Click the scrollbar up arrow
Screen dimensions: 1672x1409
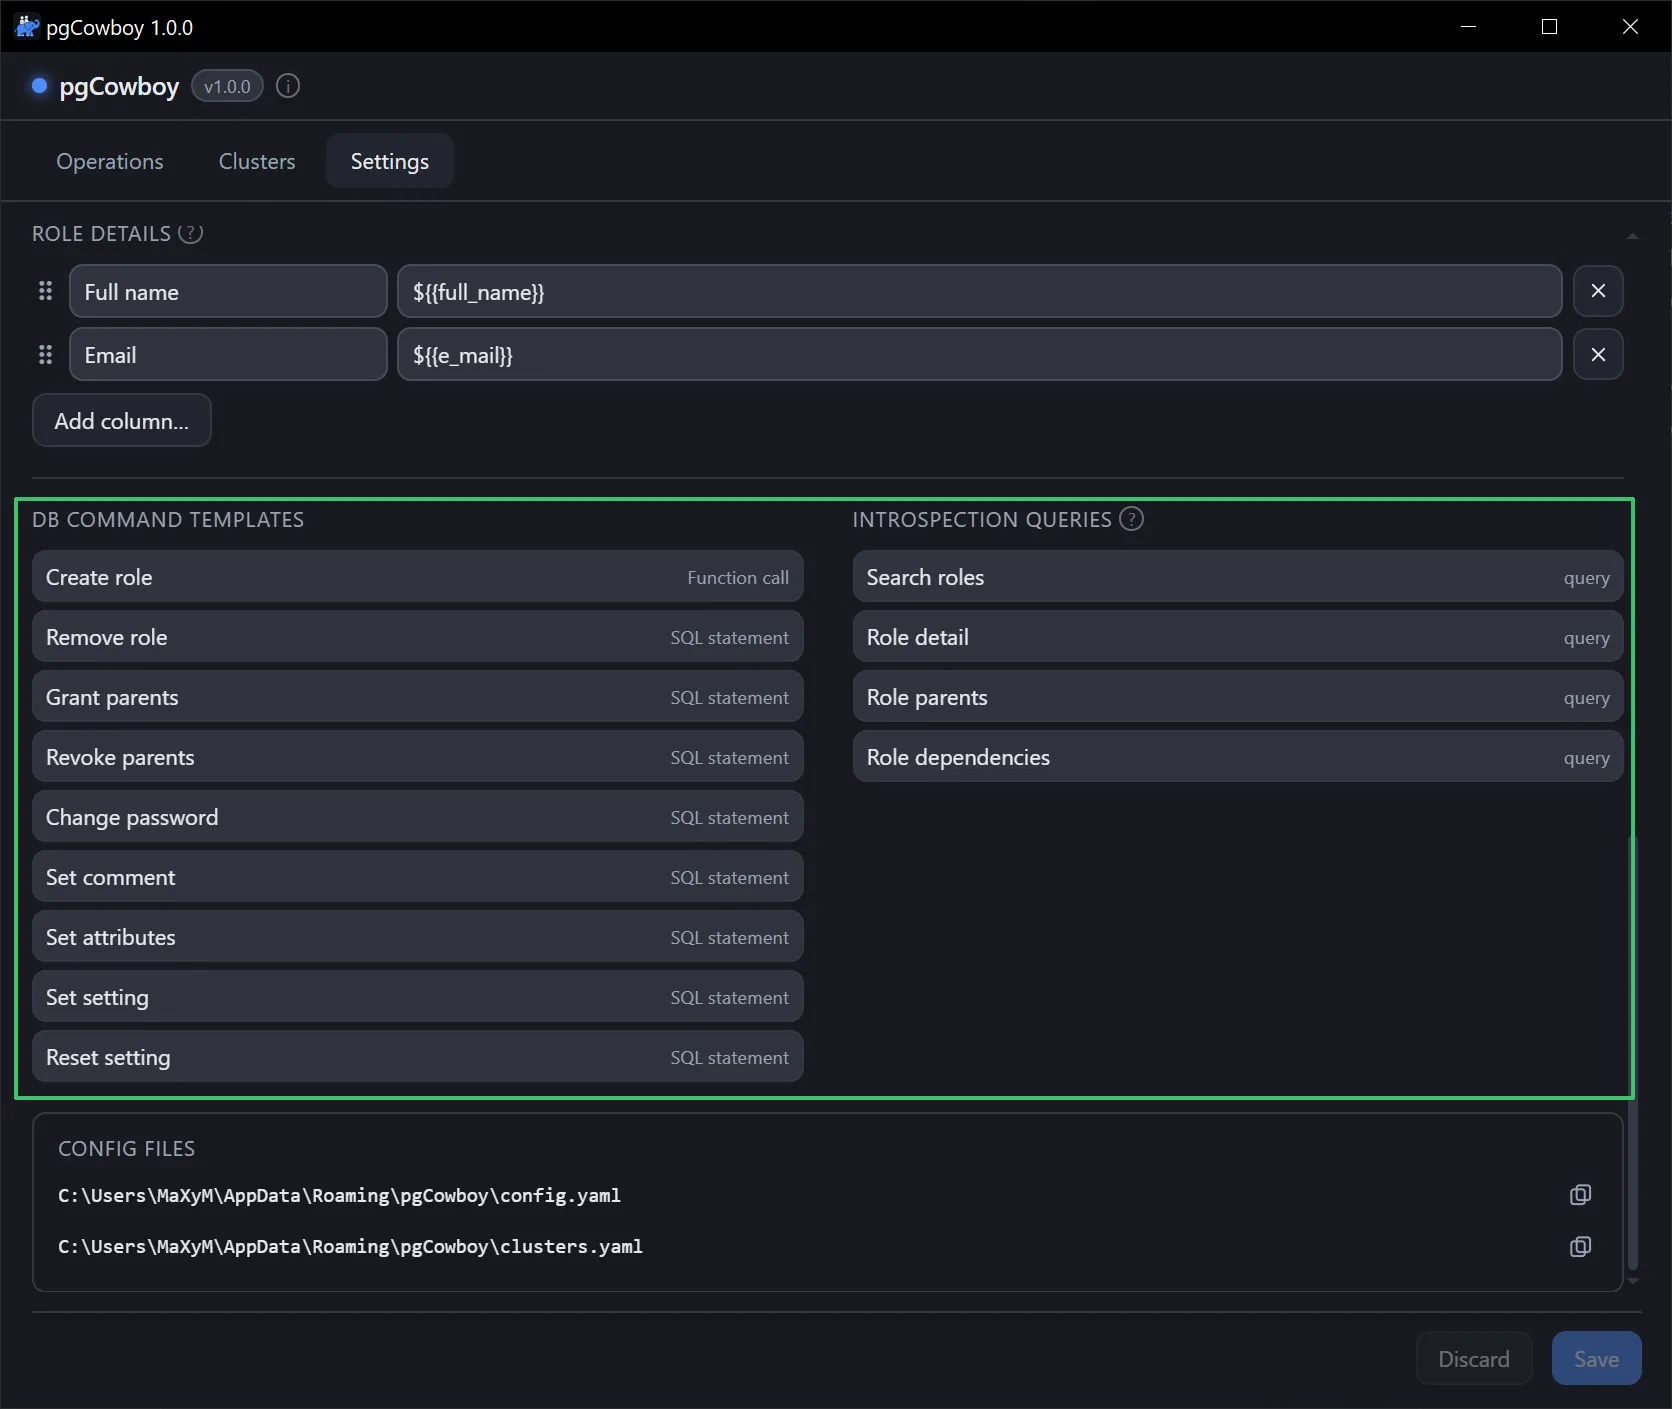pos(1633,236)
